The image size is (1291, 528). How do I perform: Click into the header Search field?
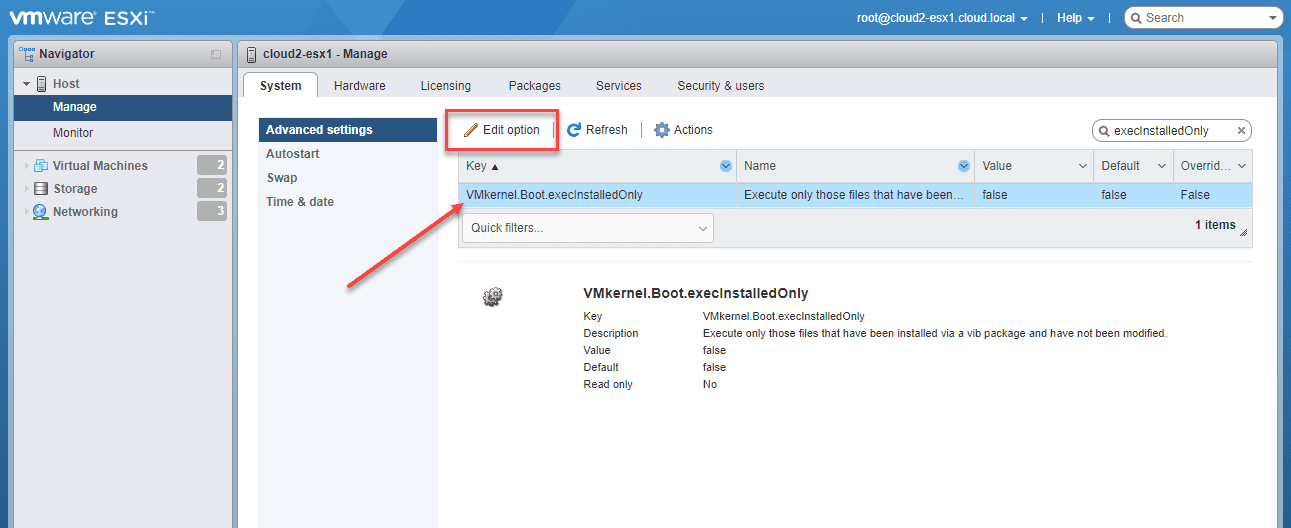point(1204,18)
